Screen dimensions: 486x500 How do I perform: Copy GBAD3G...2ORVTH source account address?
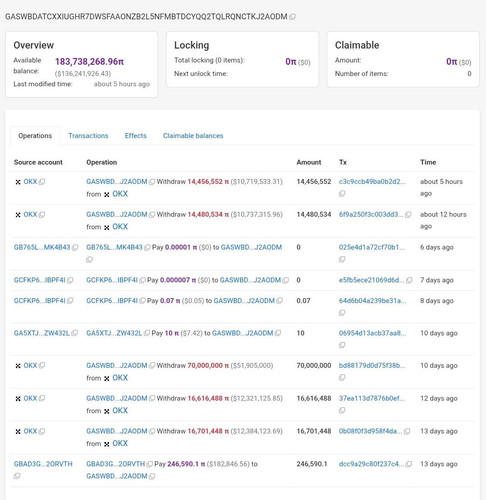pos(17,476)
